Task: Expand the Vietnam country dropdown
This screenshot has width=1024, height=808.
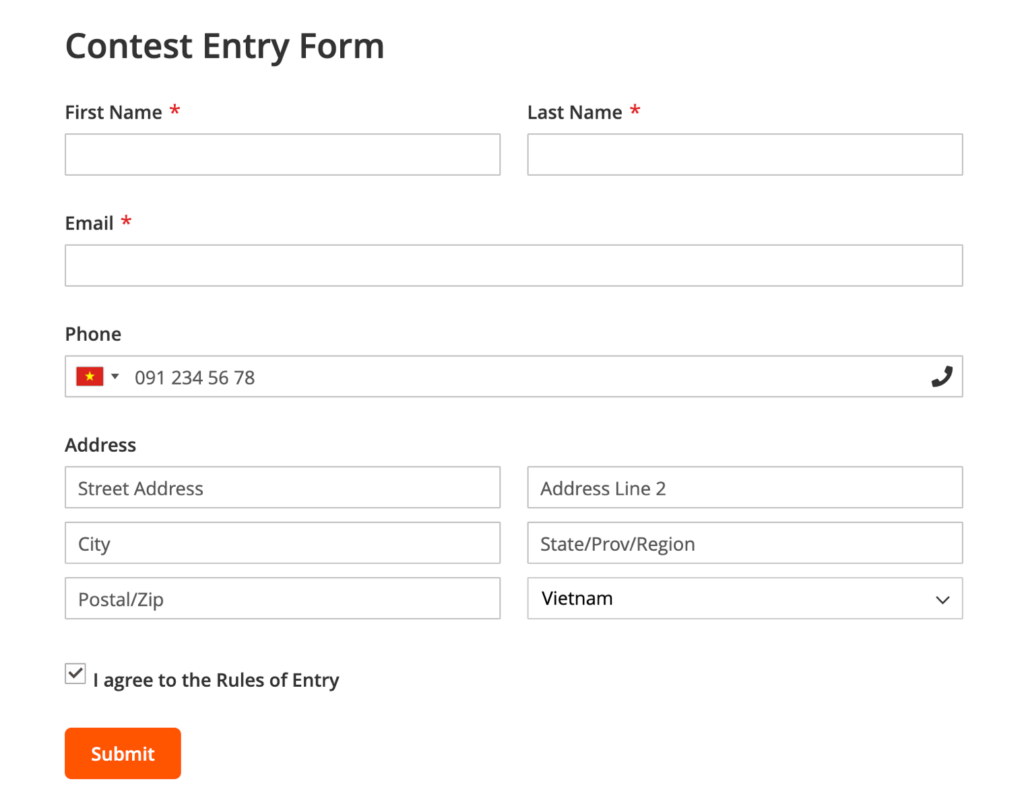Action: (x=744, y=598)
